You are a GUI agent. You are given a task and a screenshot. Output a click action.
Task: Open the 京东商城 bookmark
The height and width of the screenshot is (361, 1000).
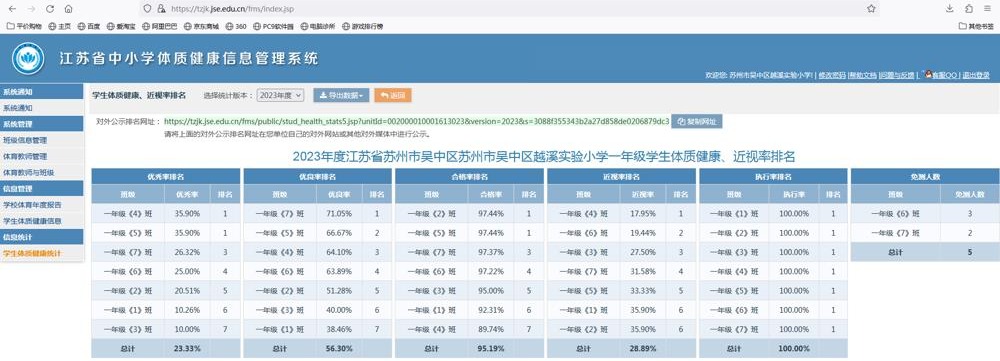click(x=202, y=27)
